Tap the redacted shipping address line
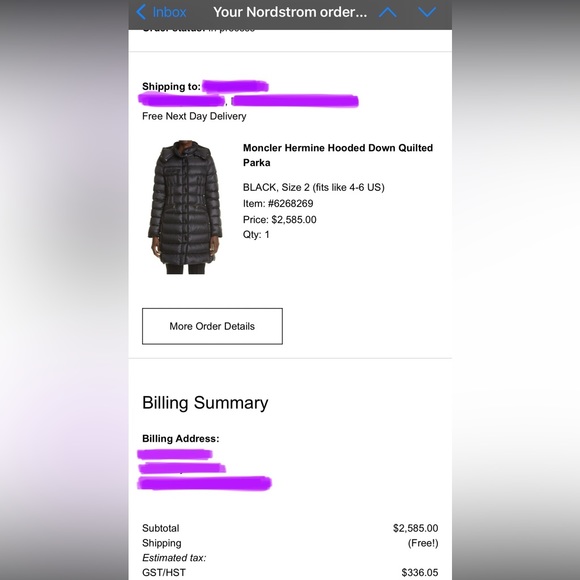 tap(248, 100)
